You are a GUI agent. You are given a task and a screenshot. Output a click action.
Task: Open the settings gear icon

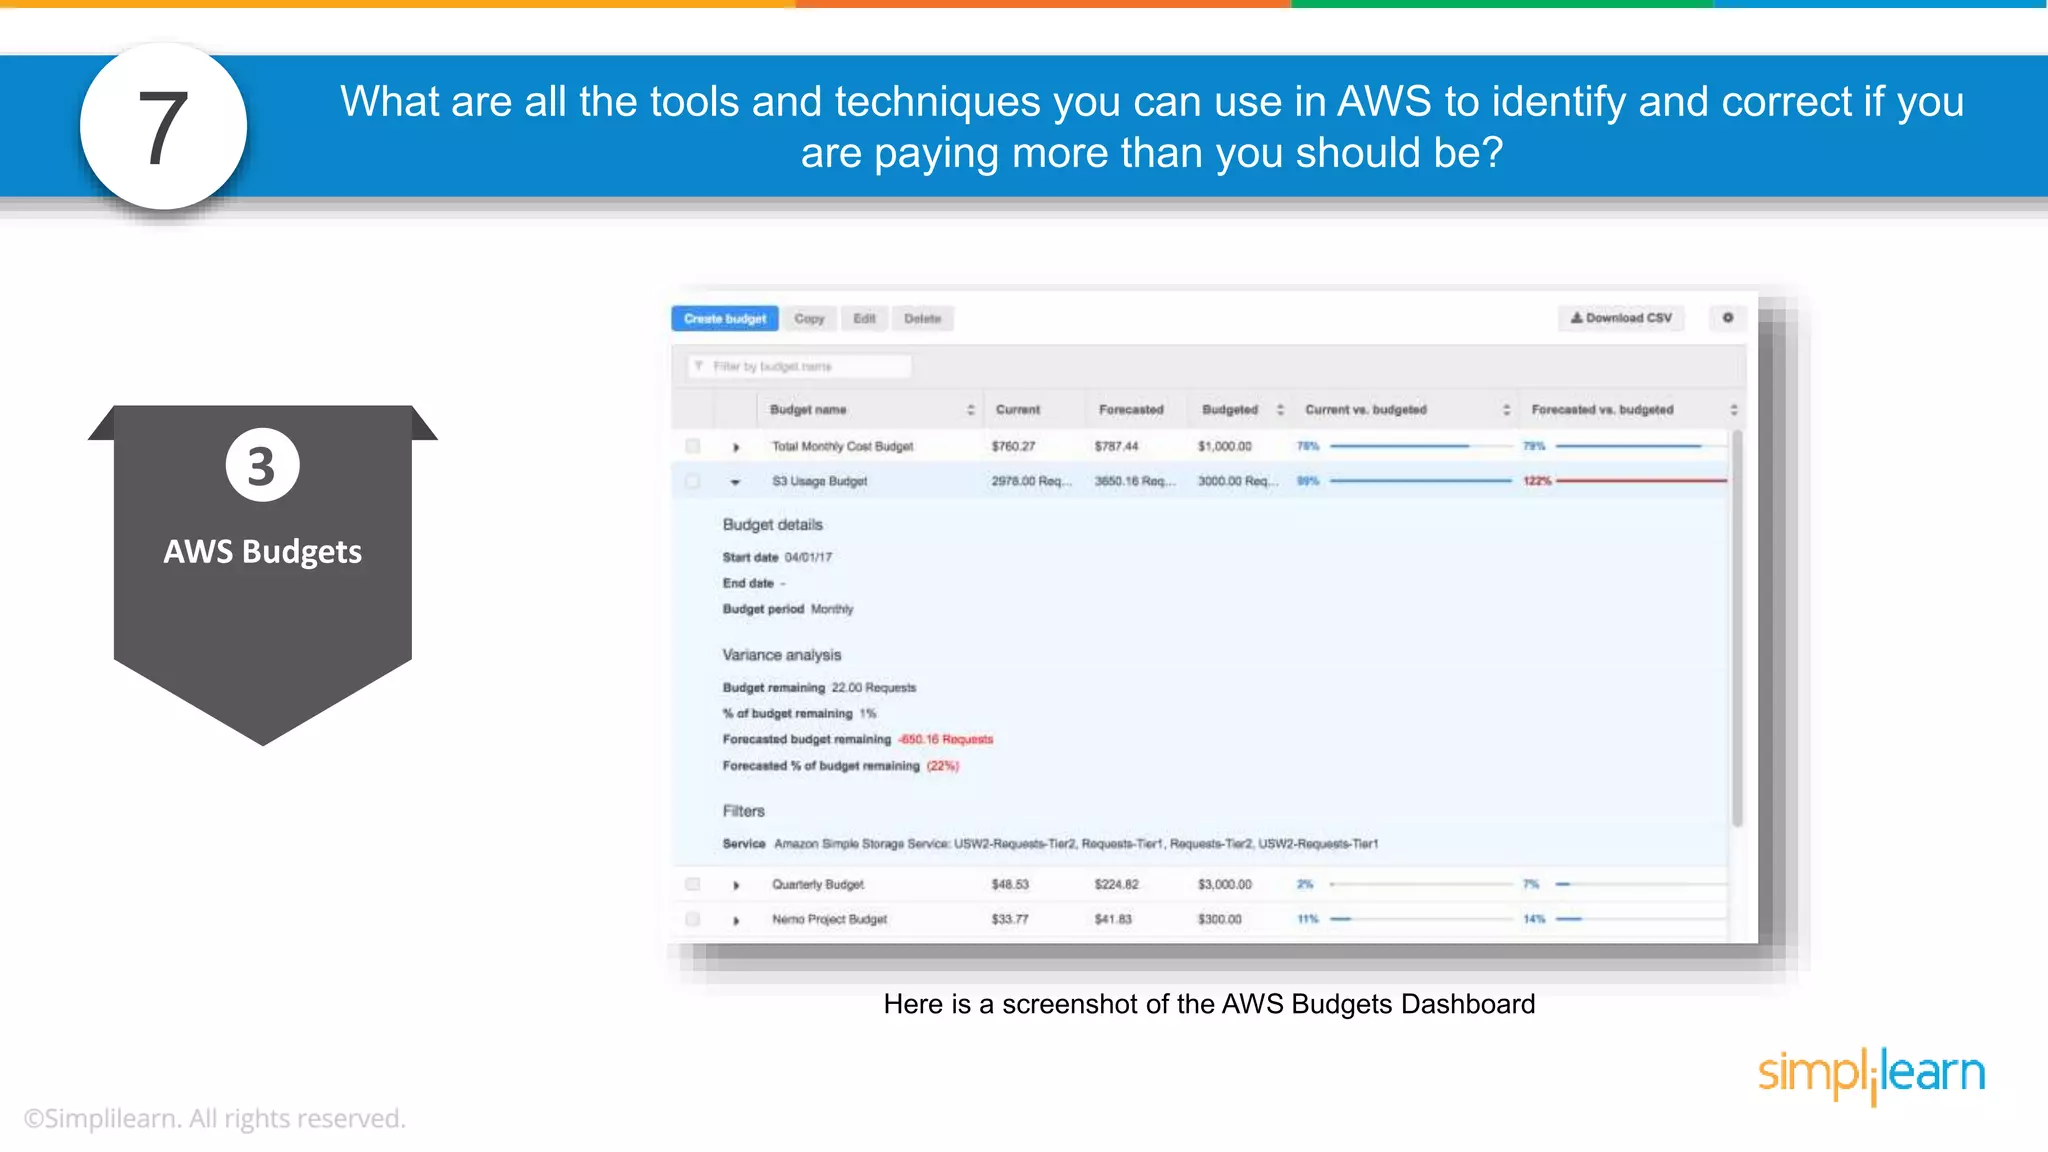click(1727, 318)
